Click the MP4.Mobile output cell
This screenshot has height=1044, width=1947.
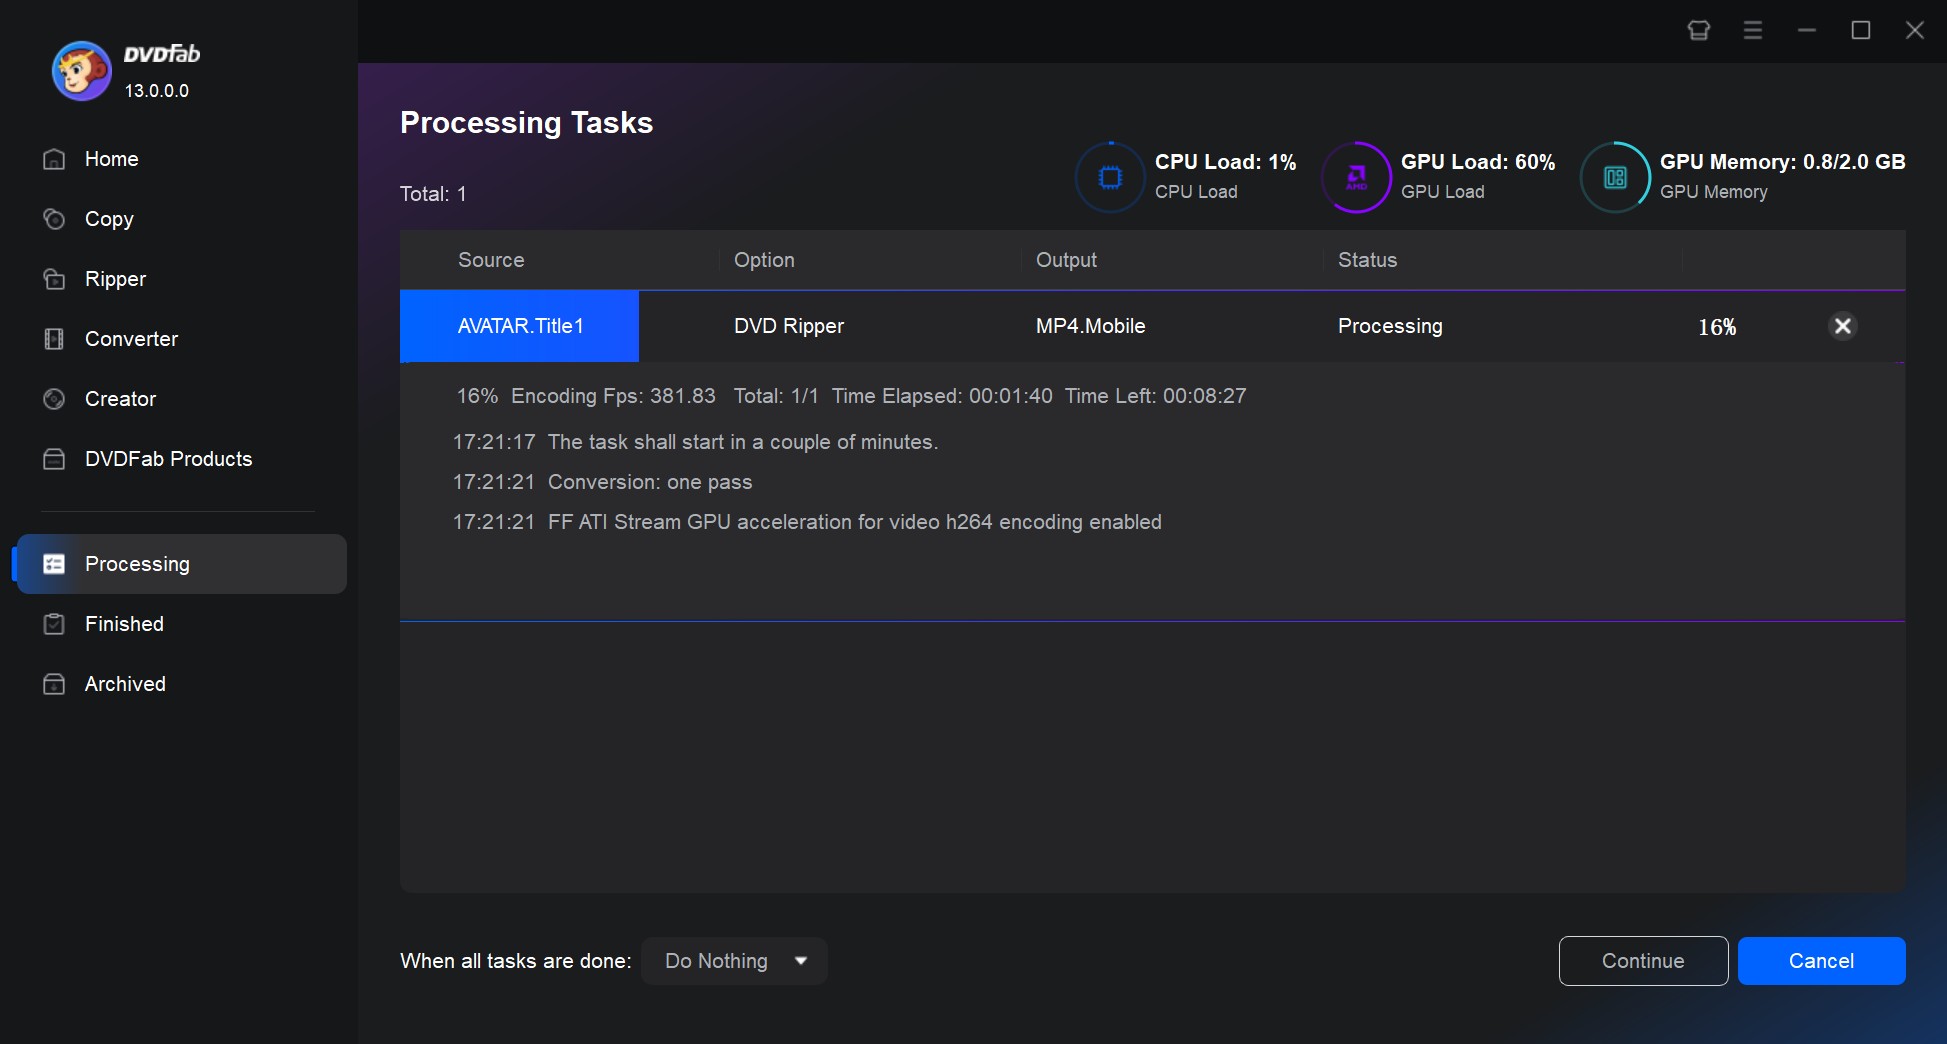1090,326
